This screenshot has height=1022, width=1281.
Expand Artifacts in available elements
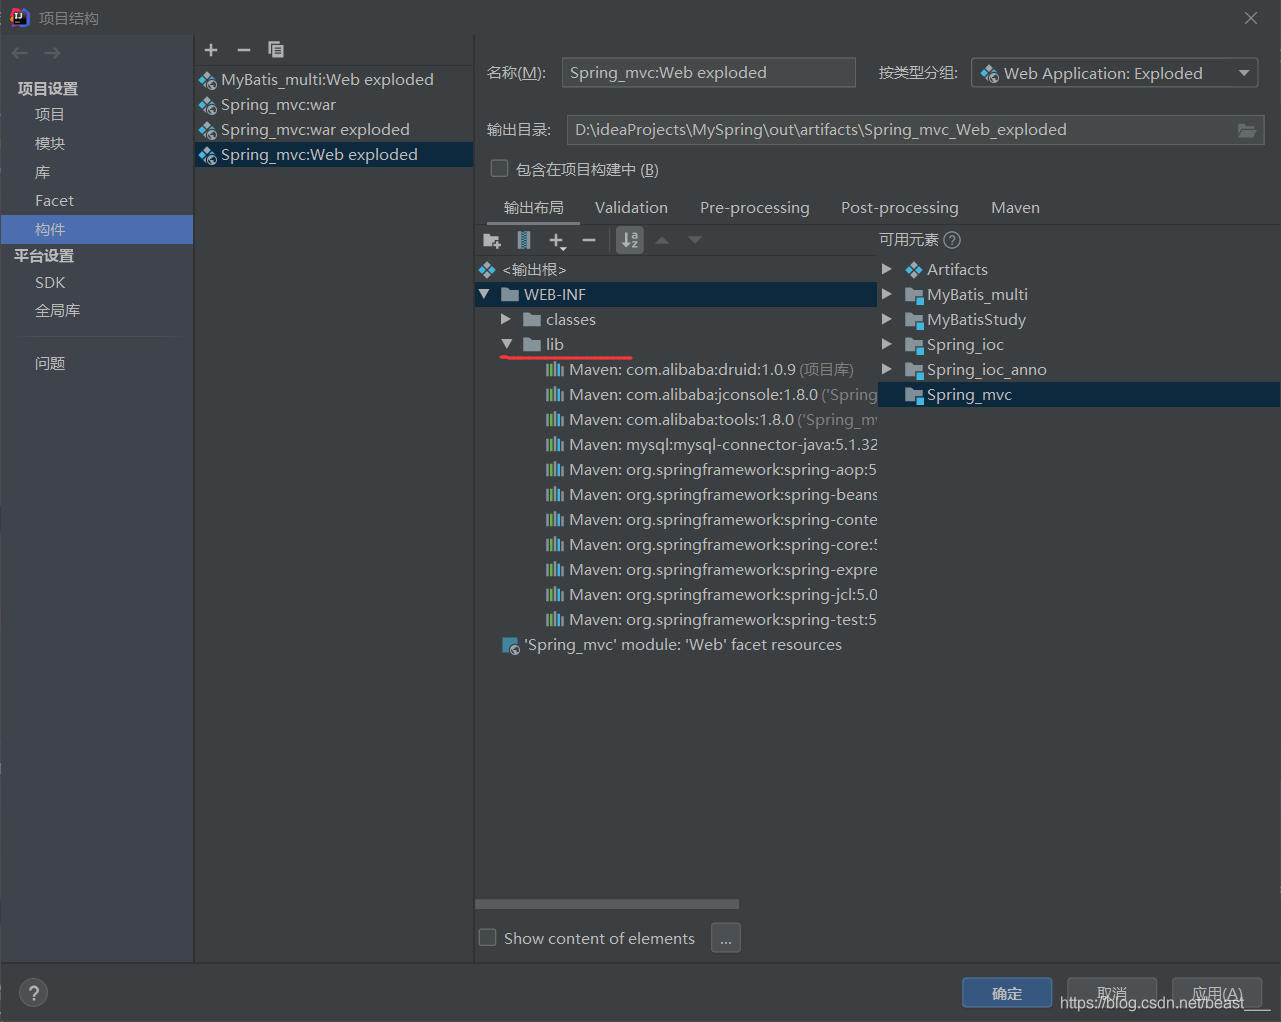pos(887,269)
